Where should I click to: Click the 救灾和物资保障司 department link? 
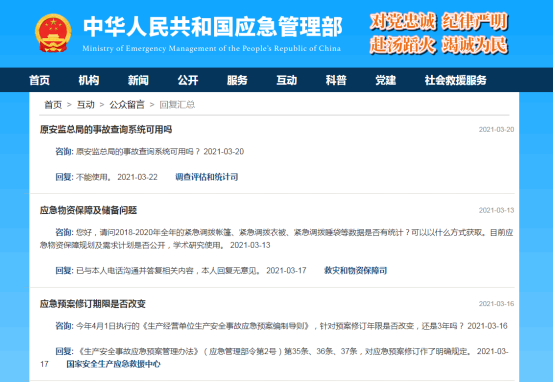[x=355, y=271]
